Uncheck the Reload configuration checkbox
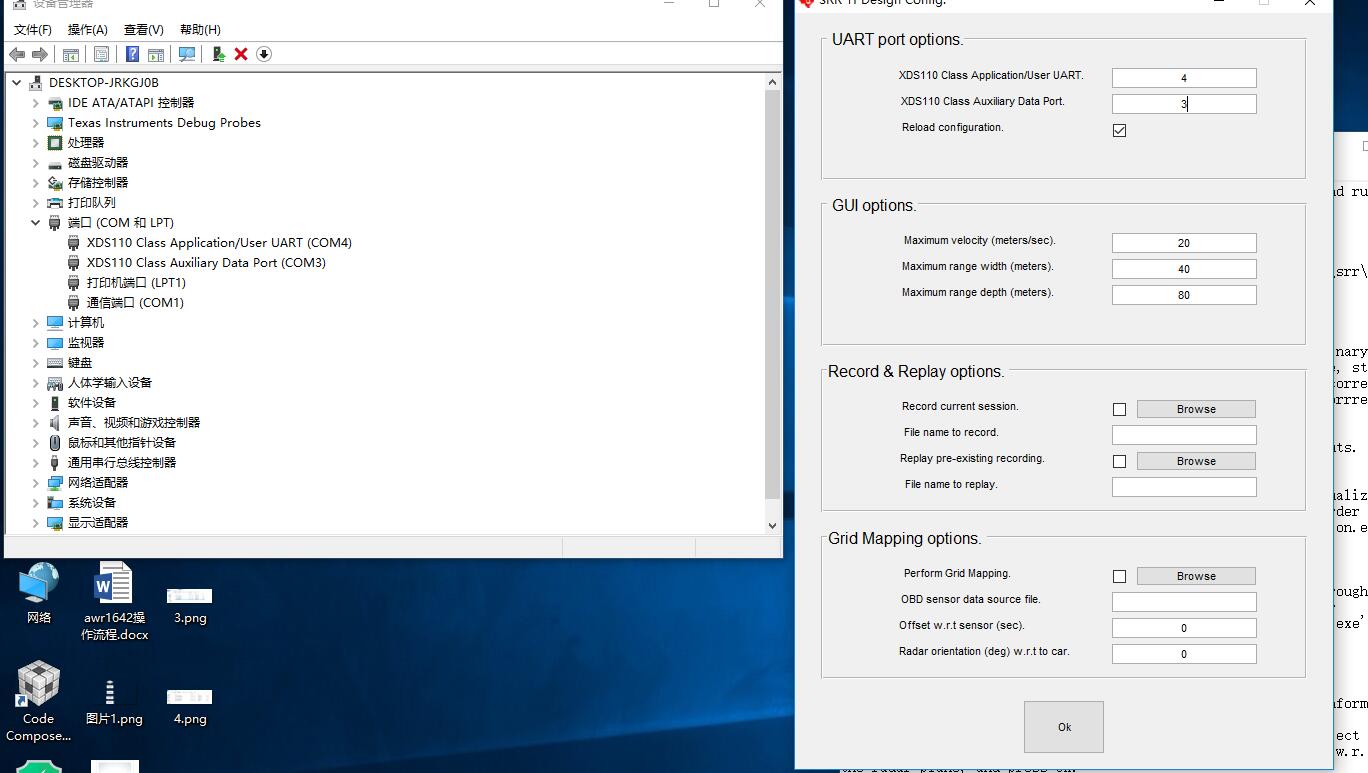This screenshot has width=1368, height=773. 1119,130
